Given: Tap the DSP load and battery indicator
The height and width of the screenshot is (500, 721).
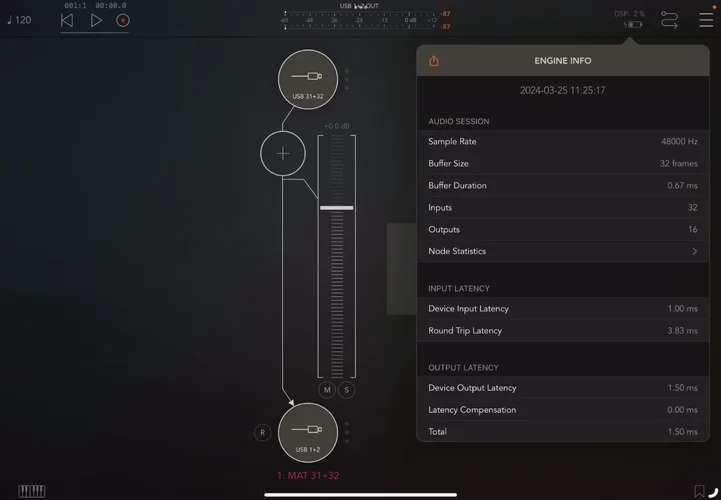Looking at the screenshot, I should tap(630, 19).
